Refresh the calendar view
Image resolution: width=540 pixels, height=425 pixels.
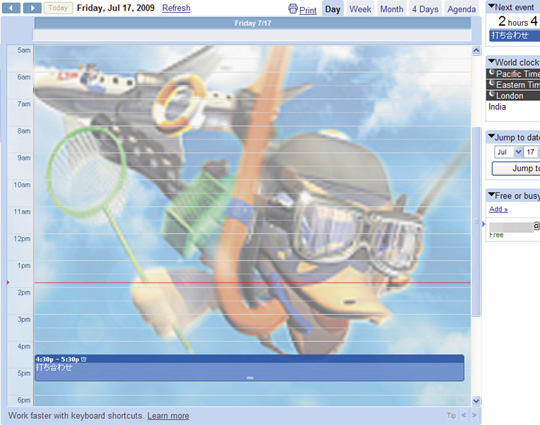(x=176, y=8)
